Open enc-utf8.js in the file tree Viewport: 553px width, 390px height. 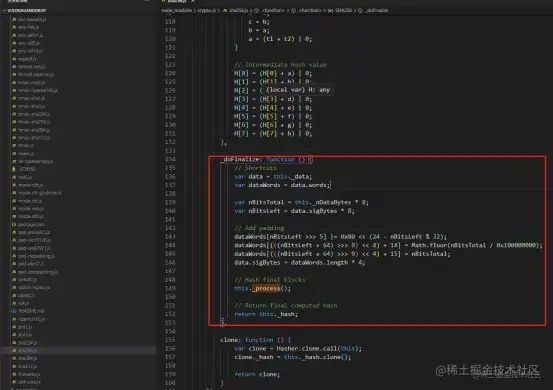tap(29, 43)
